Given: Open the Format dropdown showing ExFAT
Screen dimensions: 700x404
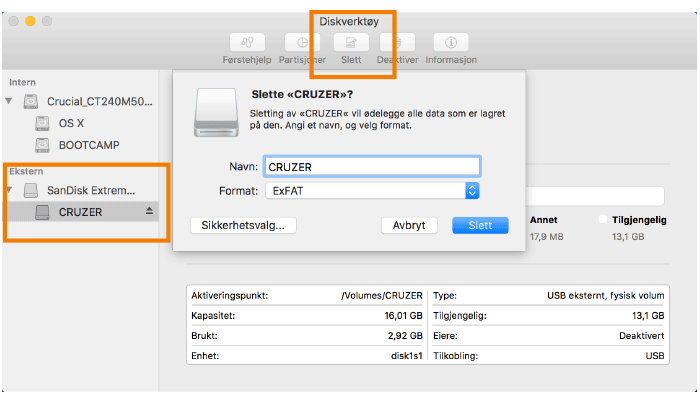Looking at the screenshot, I should pos(371,190).
